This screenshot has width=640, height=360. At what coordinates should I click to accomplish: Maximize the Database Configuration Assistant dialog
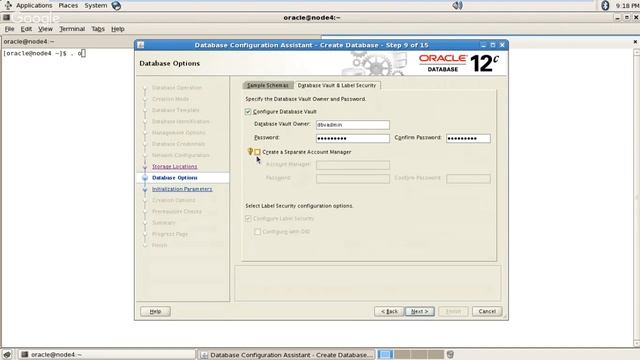pyautogui.click(x=493, y=45)
